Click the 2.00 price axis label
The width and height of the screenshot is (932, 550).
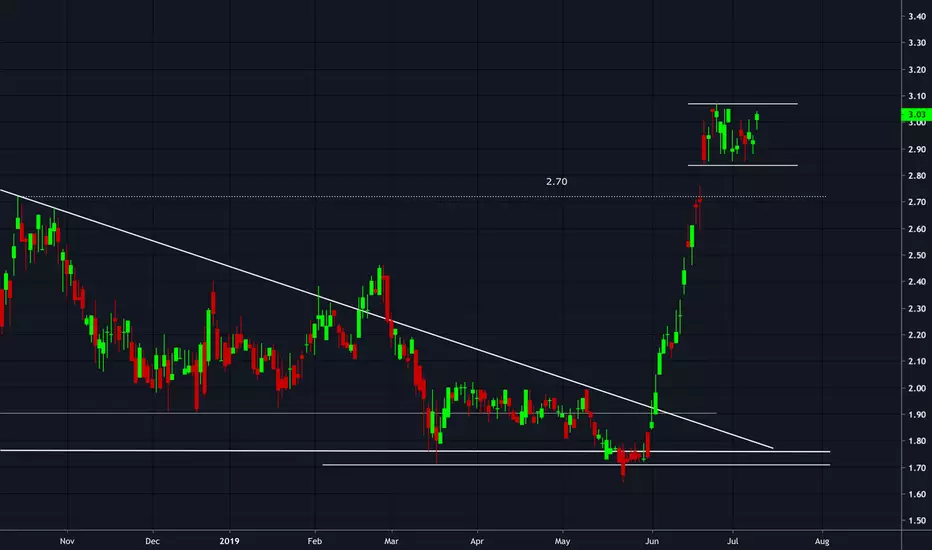coord(917,388)
